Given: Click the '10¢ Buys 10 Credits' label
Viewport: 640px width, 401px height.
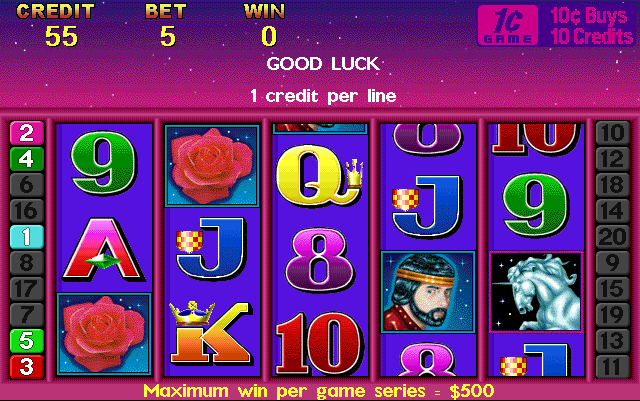Looking at the screenshot, I should pos(591,26).
